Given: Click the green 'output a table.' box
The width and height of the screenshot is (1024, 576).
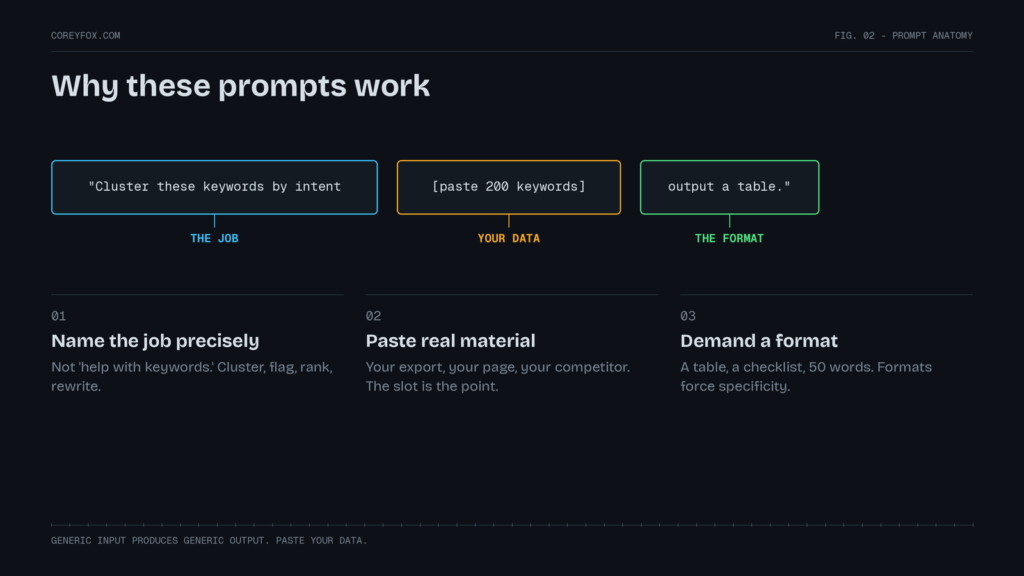Looking at the screenshot, I should 729,187.
